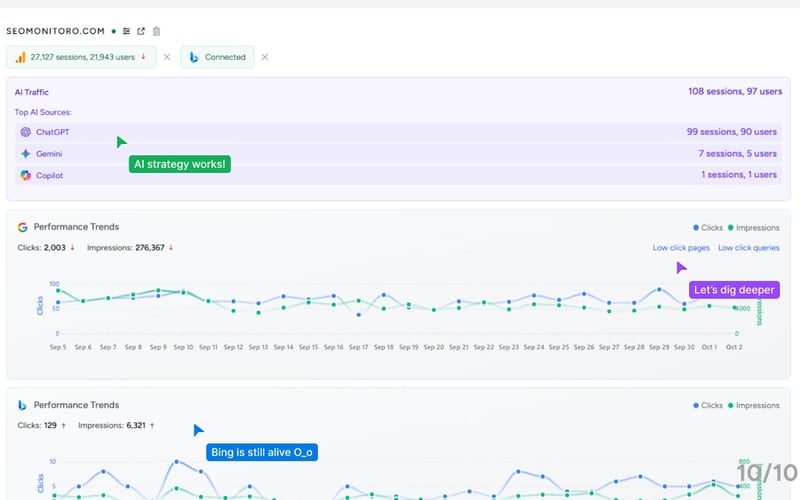Click the green status dot after SEOMONITORO.COM

114,31
